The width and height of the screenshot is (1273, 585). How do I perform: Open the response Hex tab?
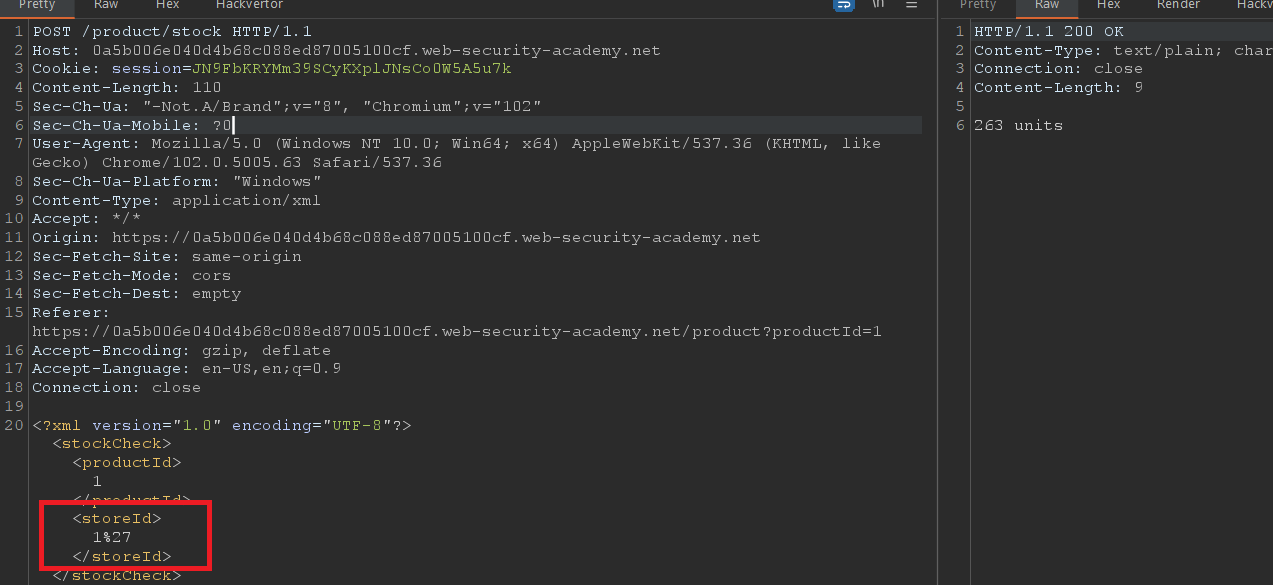pyautogui.click(x=1108, y=5)
